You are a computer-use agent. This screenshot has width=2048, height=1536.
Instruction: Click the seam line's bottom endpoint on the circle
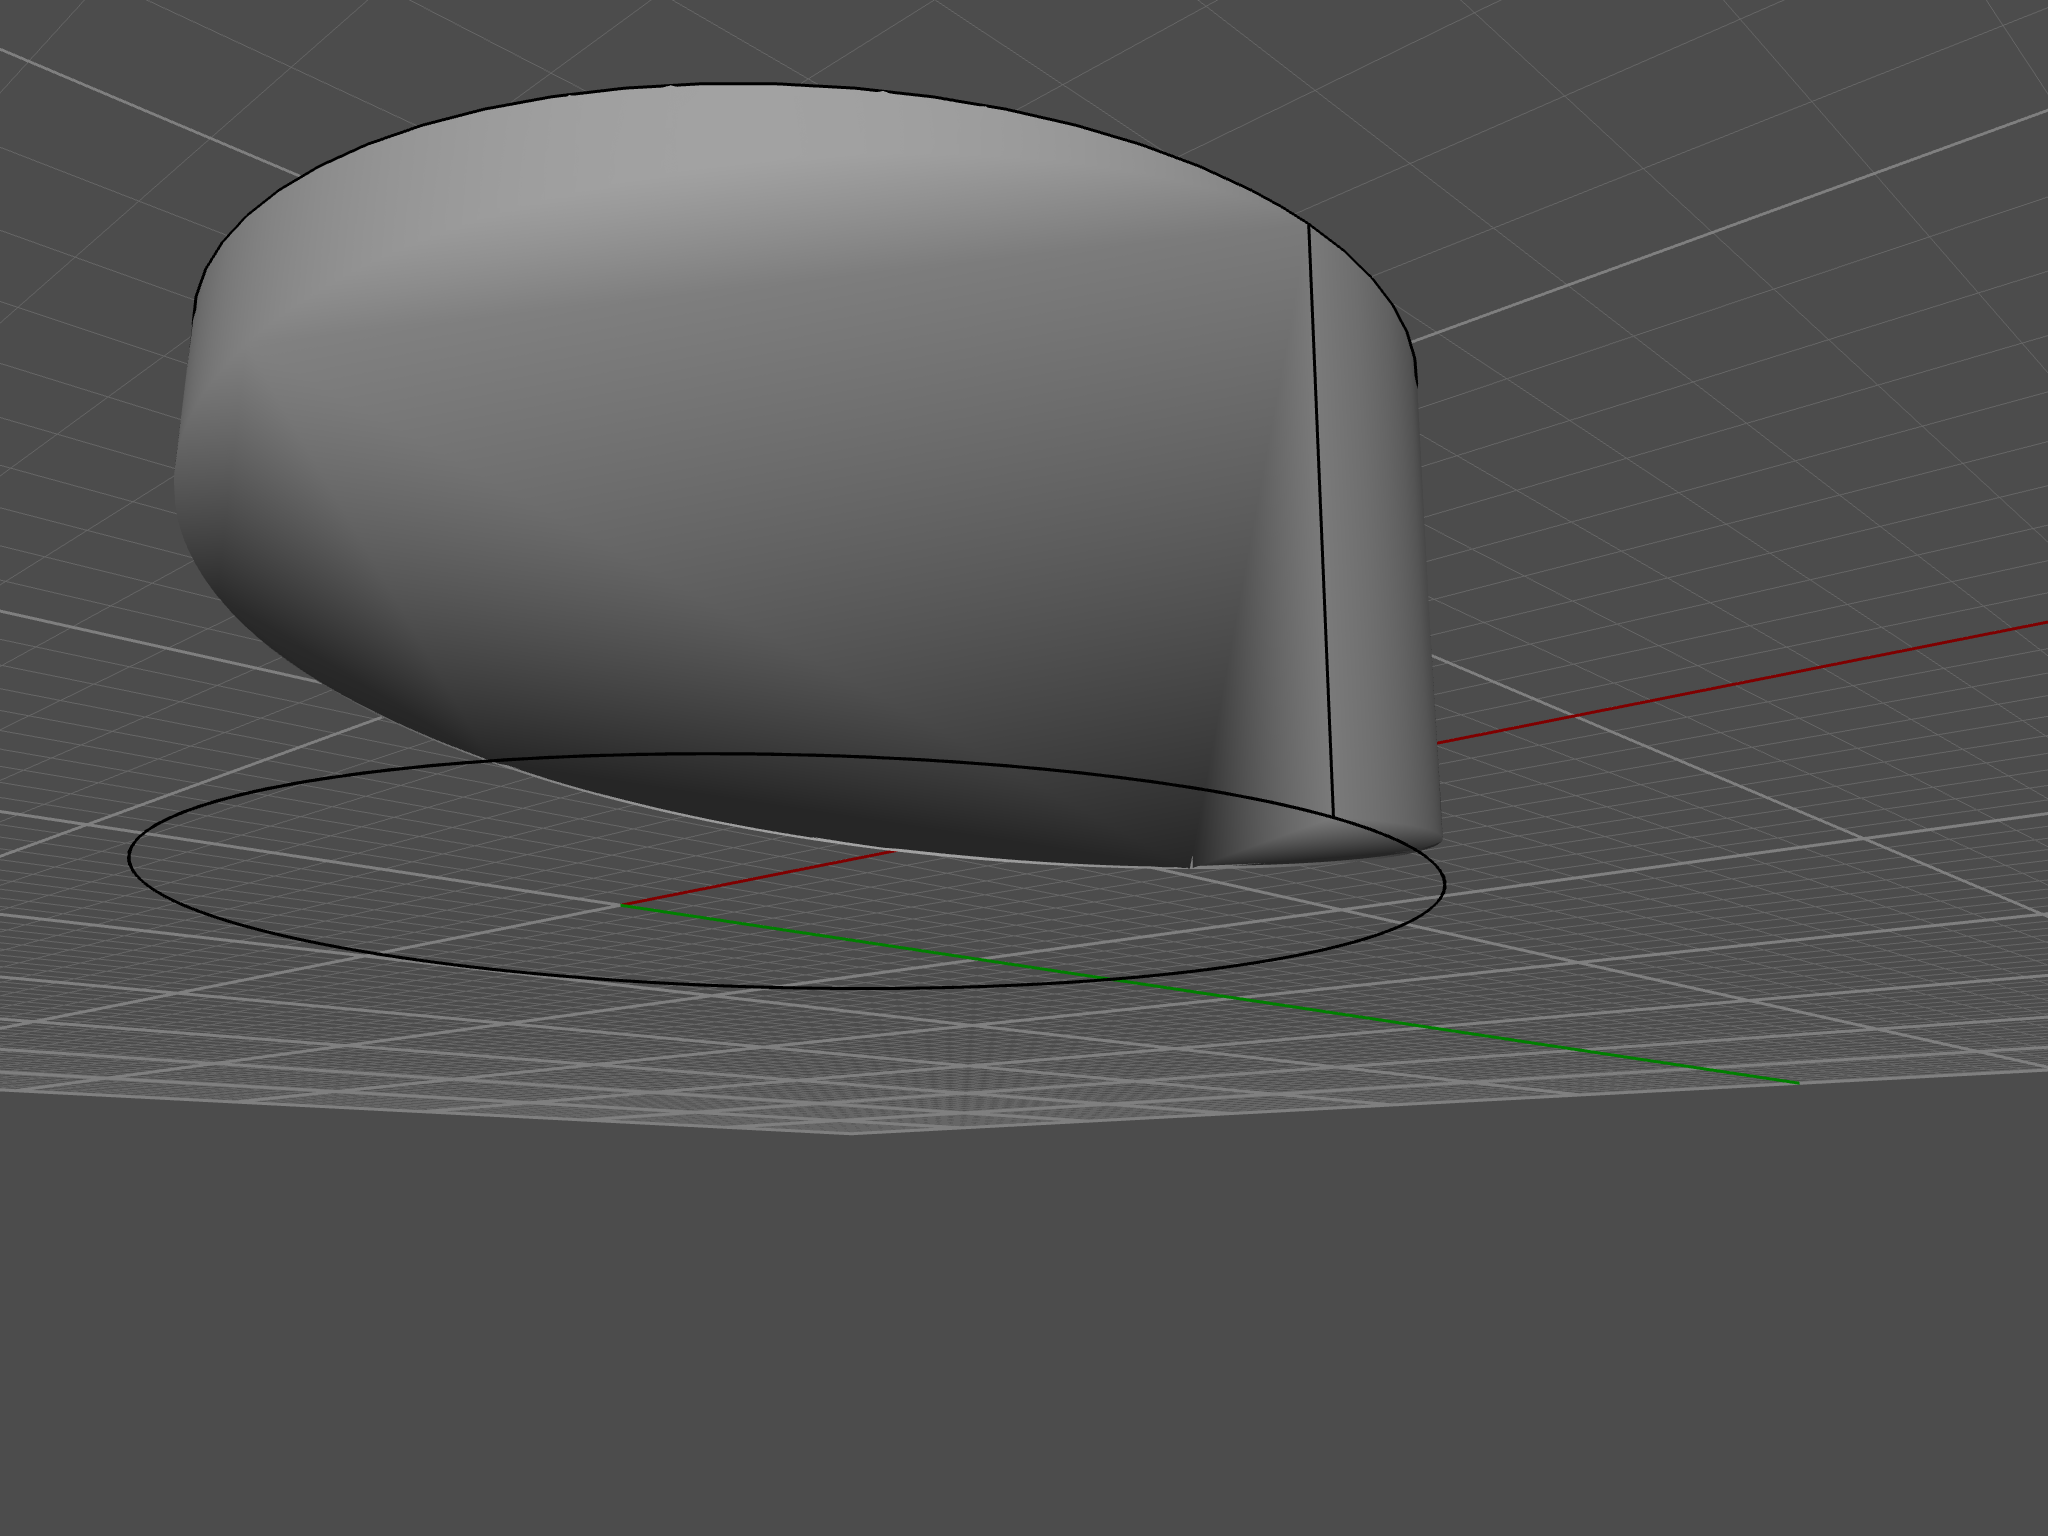coord(1334,815)
